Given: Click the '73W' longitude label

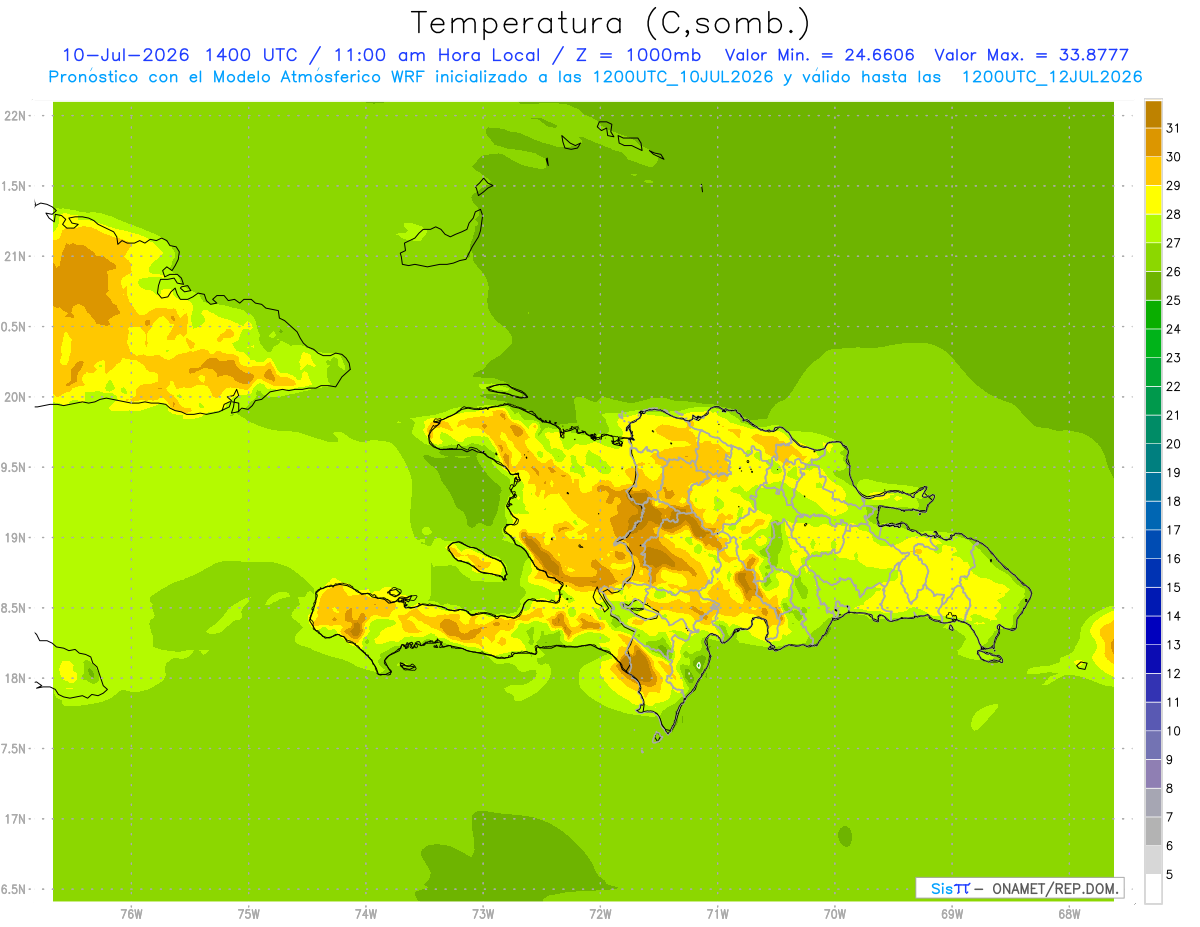Looking at the screenshot, I should (x=483, y=914).
